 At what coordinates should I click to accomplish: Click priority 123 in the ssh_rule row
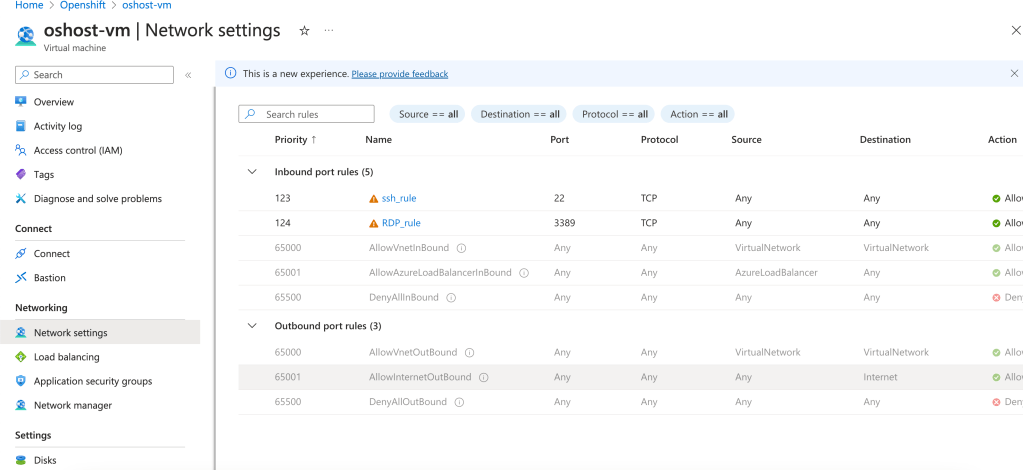tap(282, 198)
